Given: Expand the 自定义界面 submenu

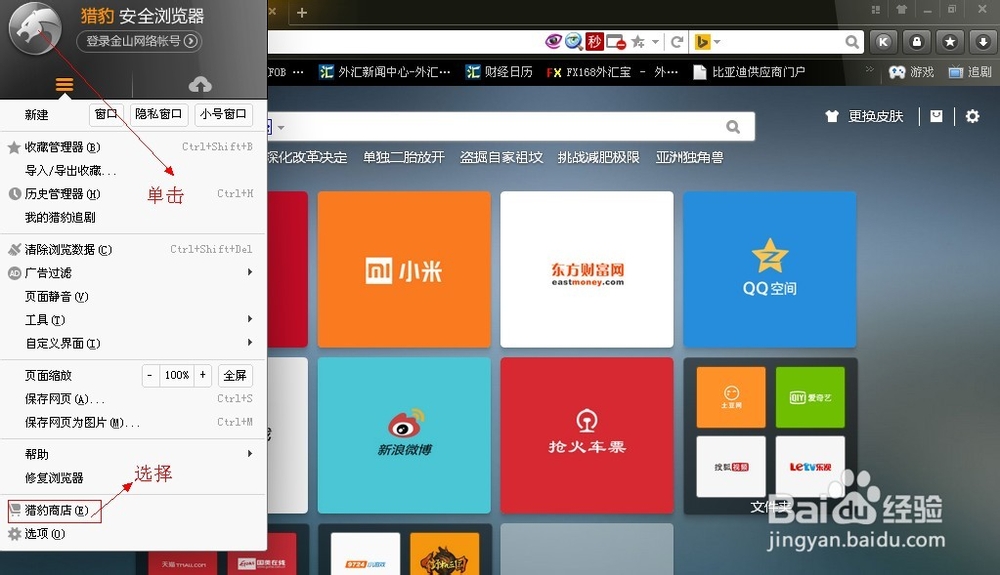Looking at the screenshot, I should 133,343.
